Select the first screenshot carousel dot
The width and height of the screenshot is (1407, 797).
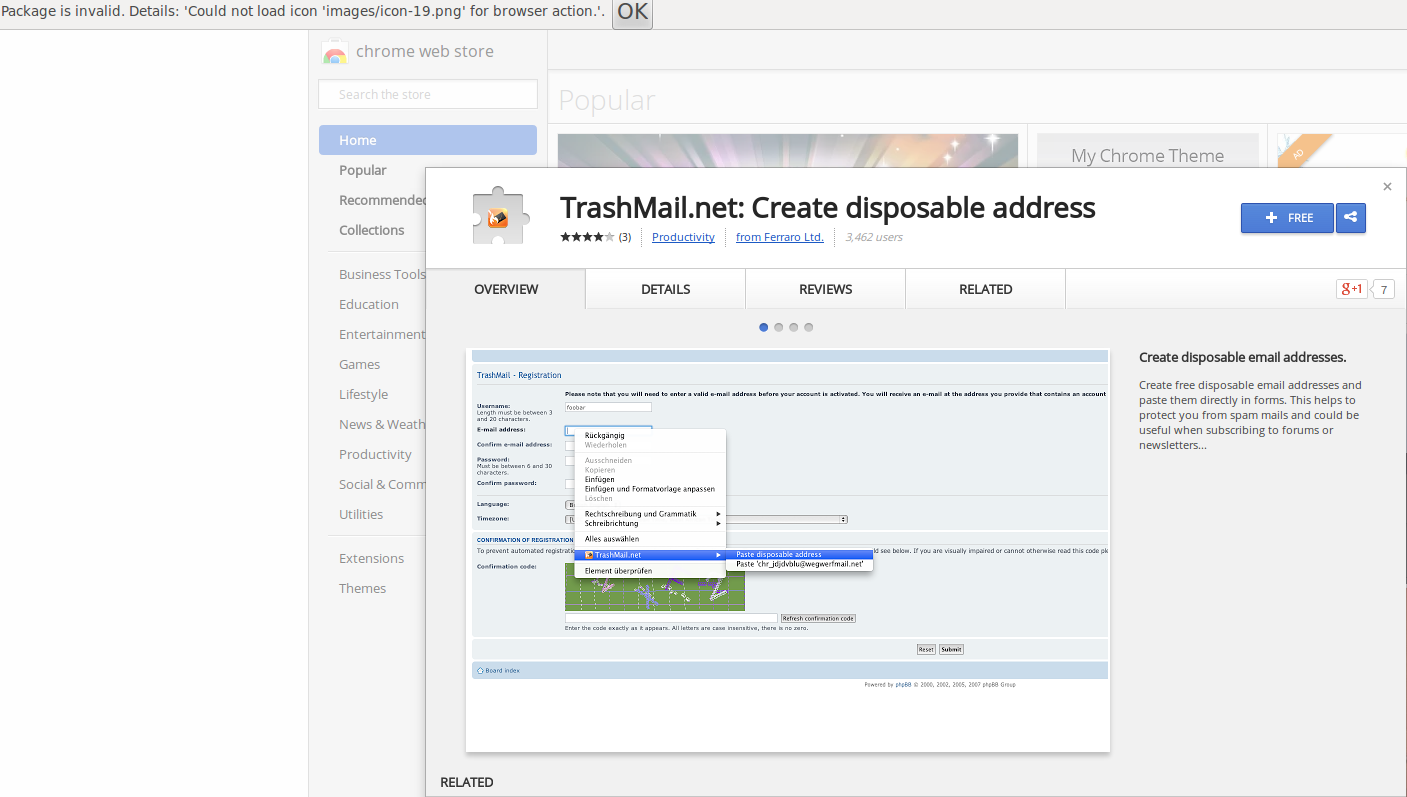[764, 327]
